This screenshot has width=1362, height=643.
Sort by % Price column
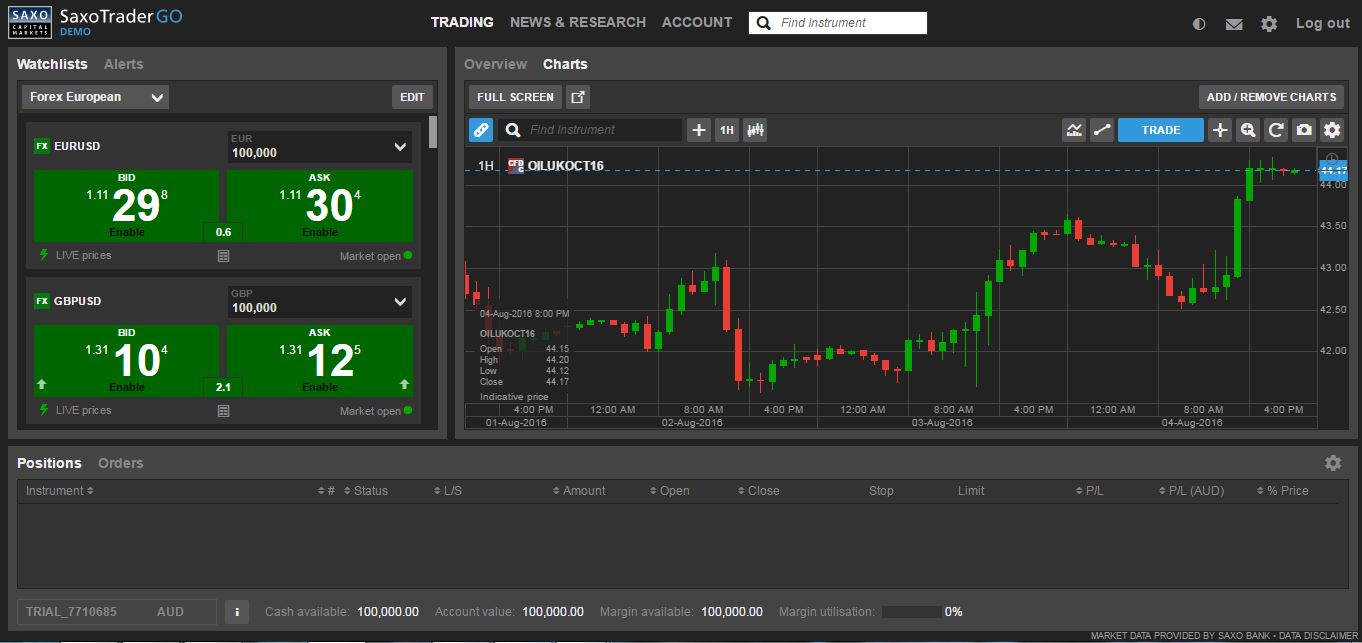click(x=1283, y=491)
